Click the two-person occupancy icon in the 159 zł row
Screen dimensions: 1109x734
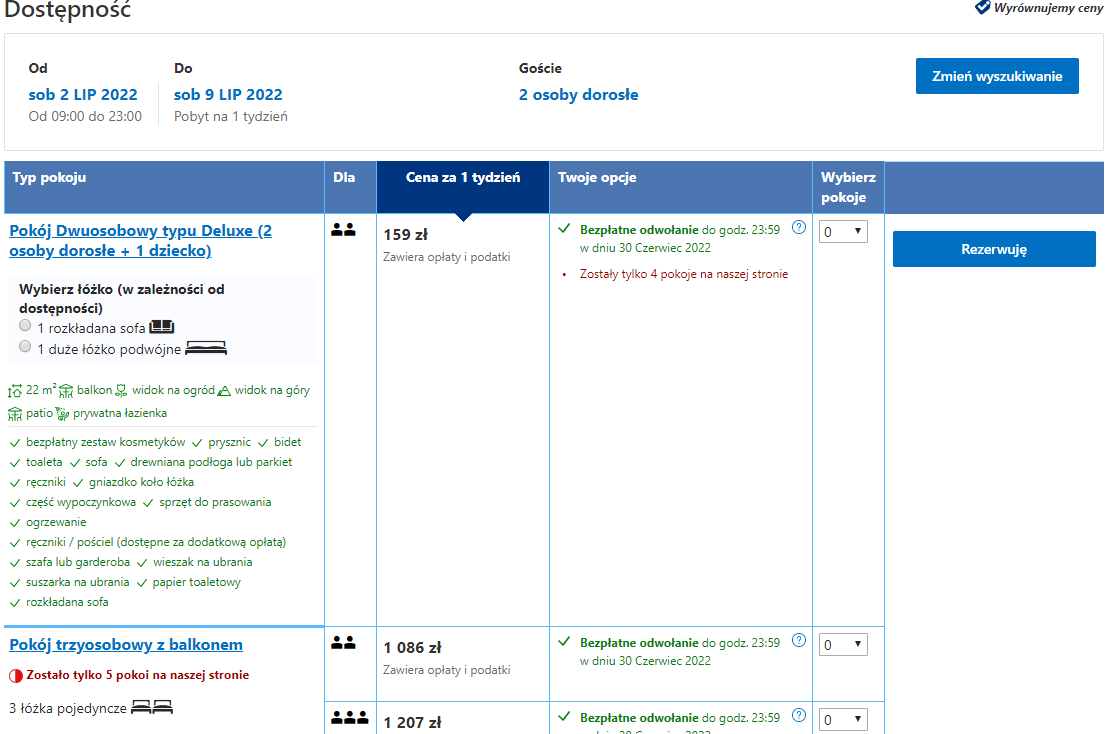point(343,230)
